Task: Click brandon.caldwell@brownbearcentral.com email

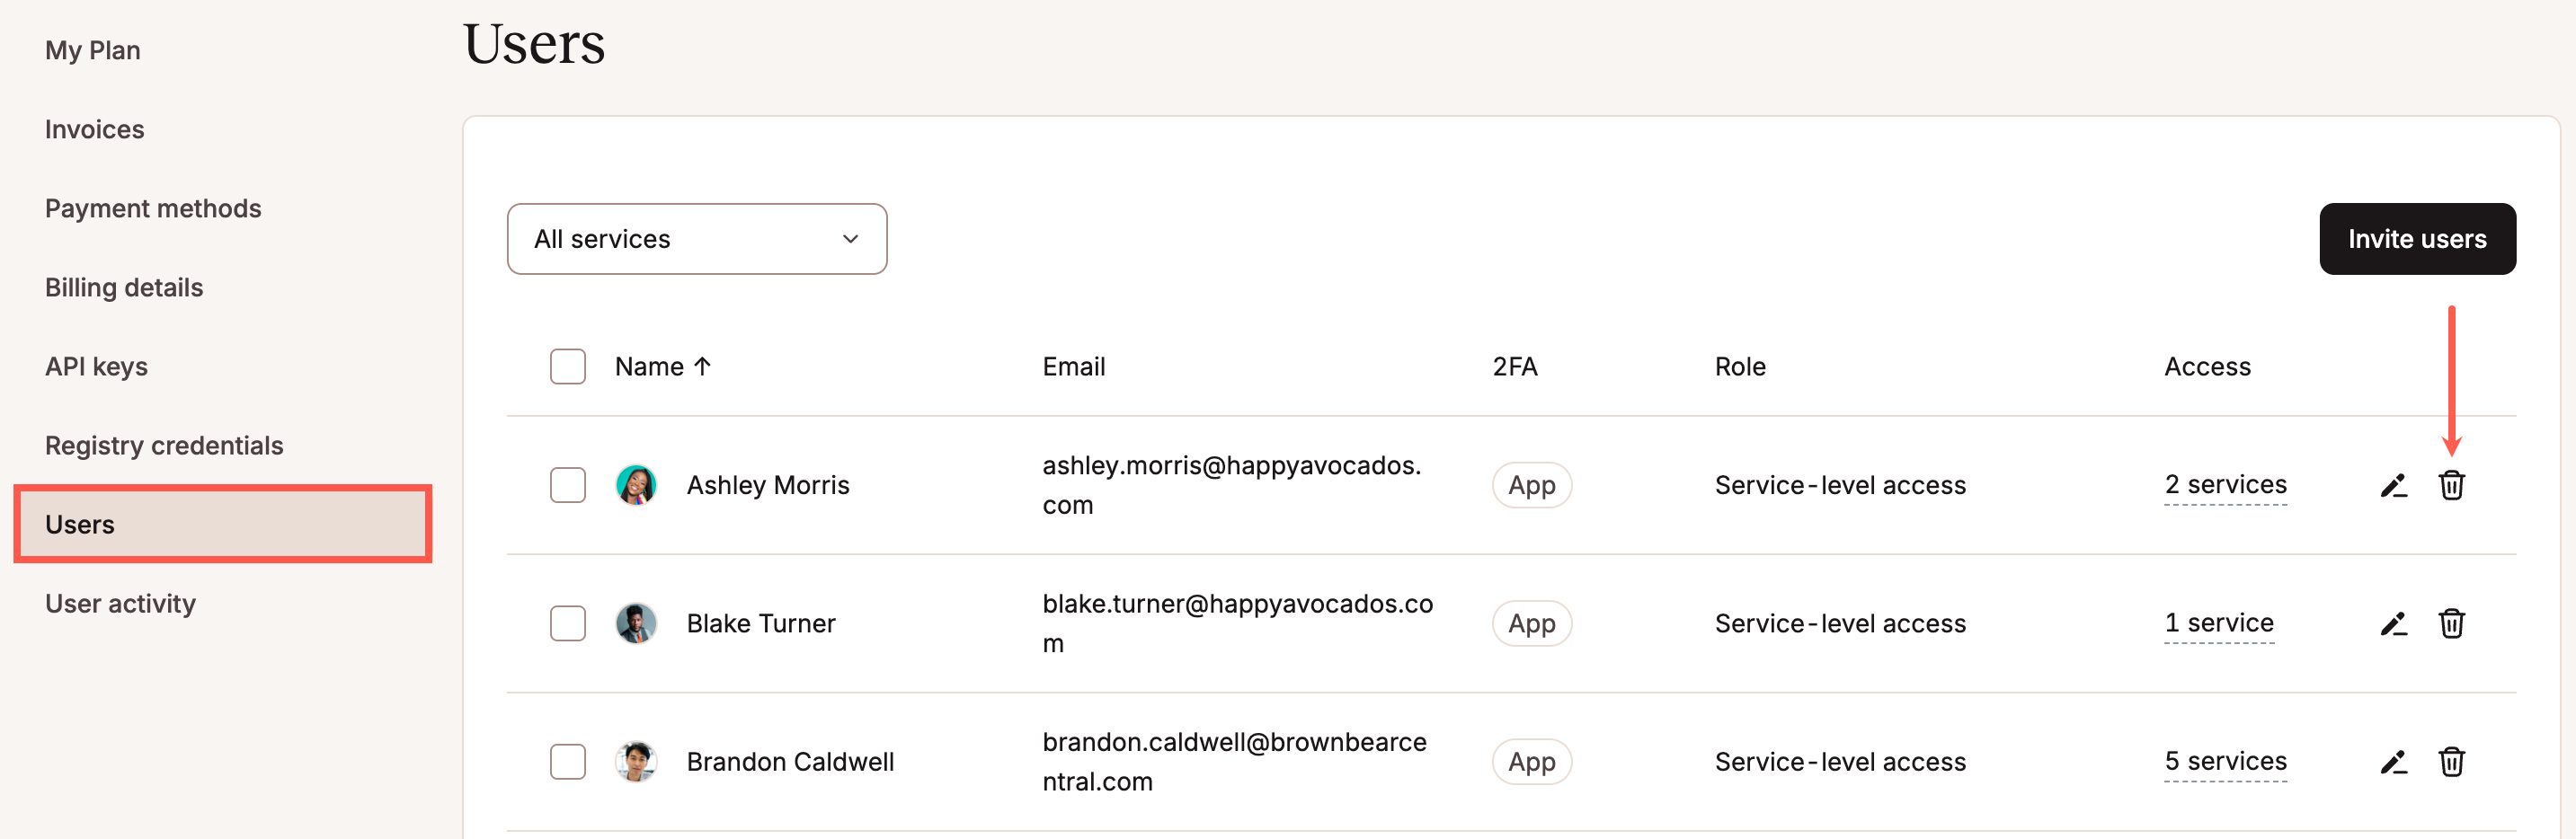Action: pyautogui.click(x=1234, y=761)
